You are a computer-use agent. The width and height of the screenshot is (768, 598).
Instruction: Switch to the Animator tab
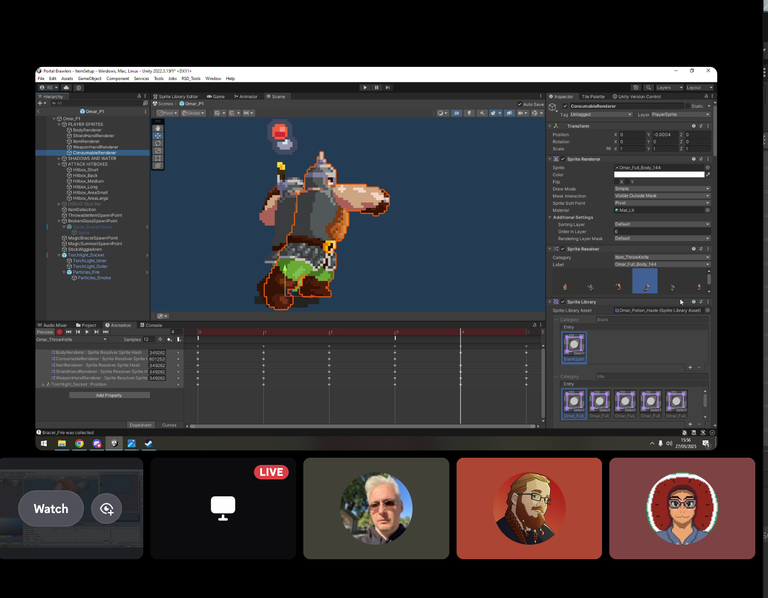click(246, 96)
